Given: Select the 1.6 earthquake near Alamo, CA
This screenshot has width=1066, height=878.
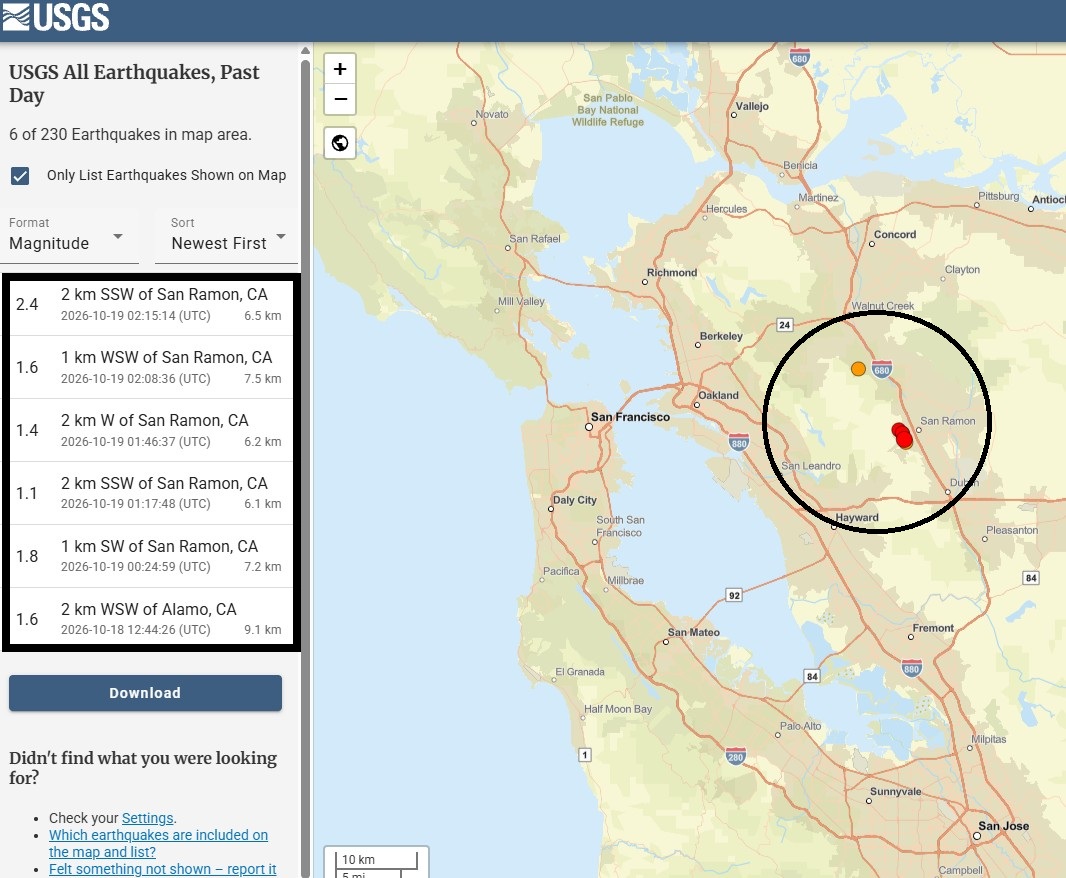Looking at the screenshot, I should click(x=152, y=618).
